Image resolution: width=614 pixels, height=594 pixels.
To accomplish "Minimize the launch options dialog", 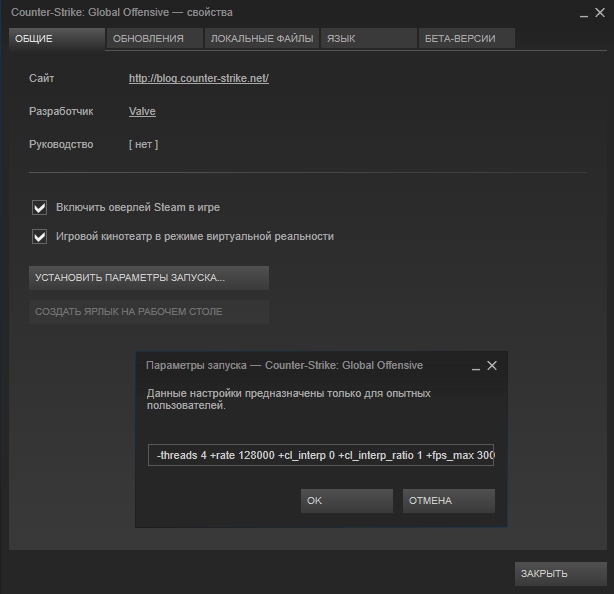I will (x=476, y=367).
